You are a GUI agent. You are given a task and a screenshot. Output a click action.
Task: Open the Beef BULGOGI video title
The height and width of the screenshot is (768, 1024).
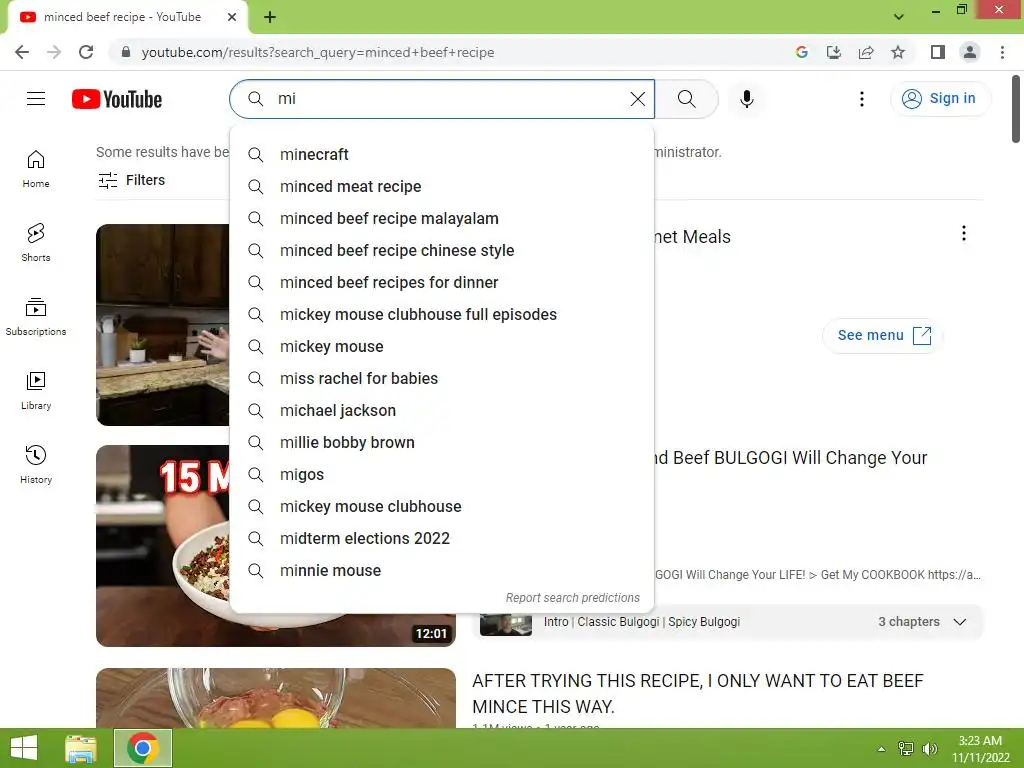pos(792,458)
